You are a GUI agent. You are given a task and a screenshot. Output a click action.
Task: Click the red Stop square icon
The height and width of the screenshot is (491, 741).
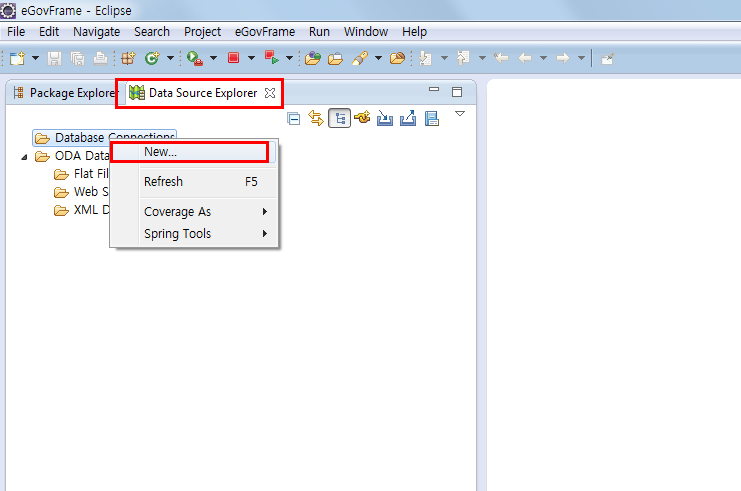[x=233, y=58]
